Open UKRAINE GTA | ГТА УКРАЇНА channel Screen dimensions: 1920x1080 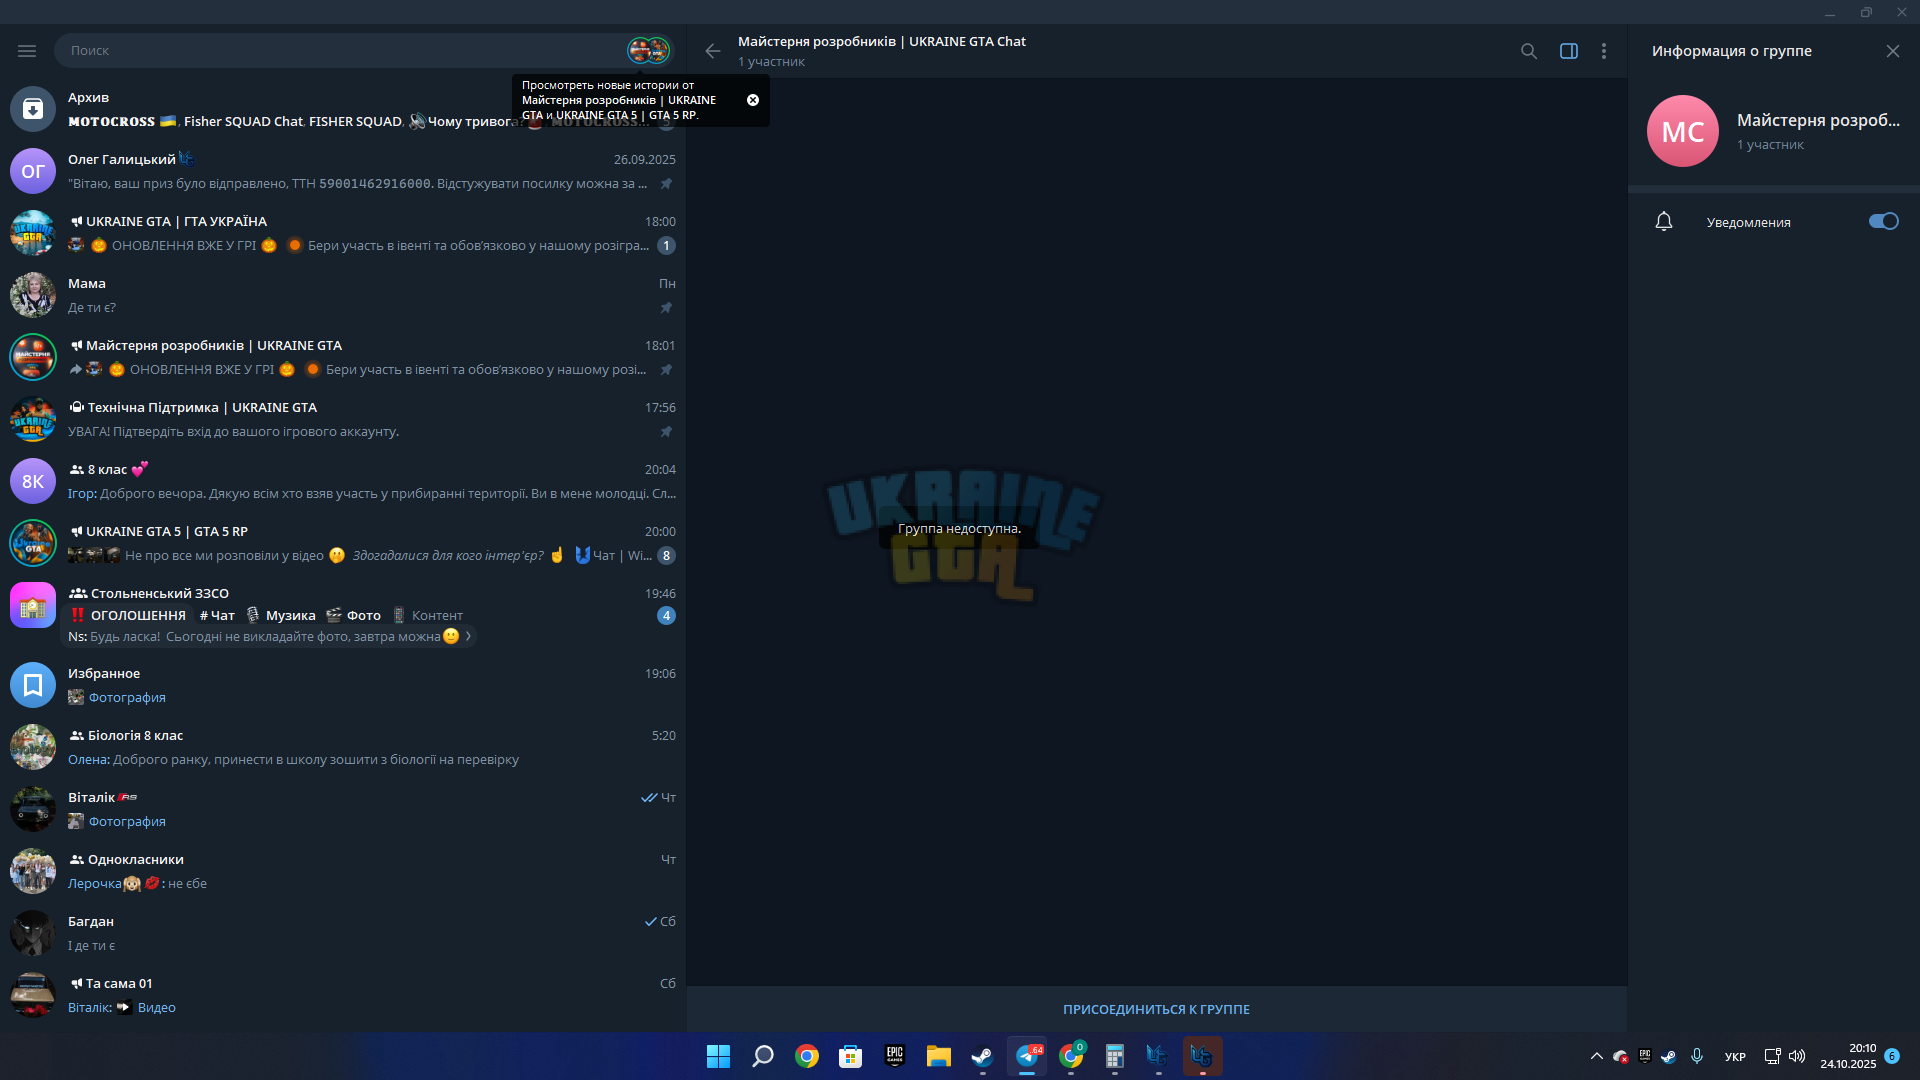click(x=343, y=233)
